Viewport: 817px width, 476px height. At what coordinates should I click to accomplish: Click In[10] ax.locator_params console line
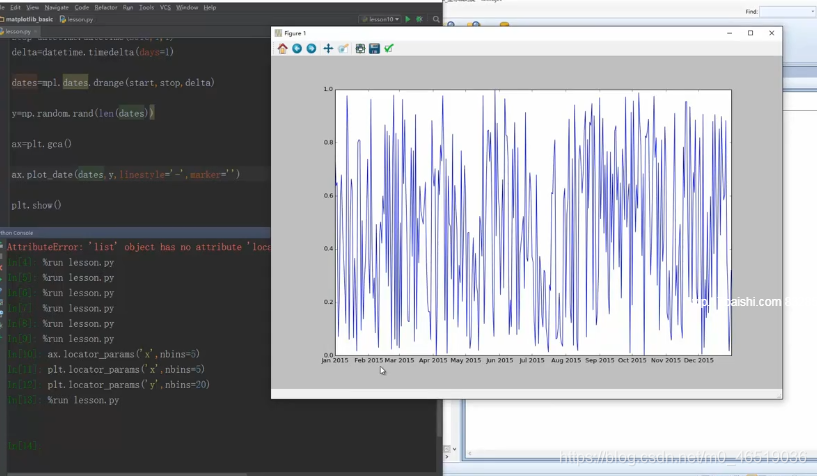pyautogui.click(x=104, y=354)
